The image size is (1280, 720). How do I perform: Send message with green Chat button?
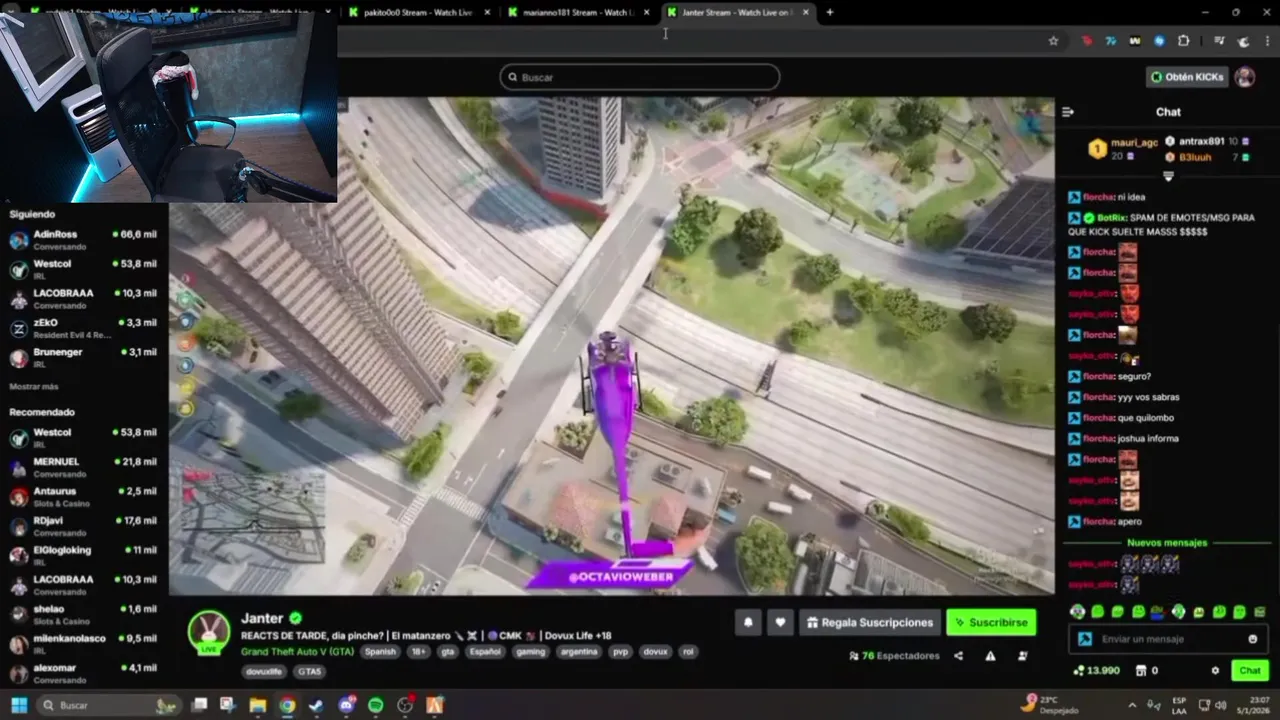coord(1250,670)
